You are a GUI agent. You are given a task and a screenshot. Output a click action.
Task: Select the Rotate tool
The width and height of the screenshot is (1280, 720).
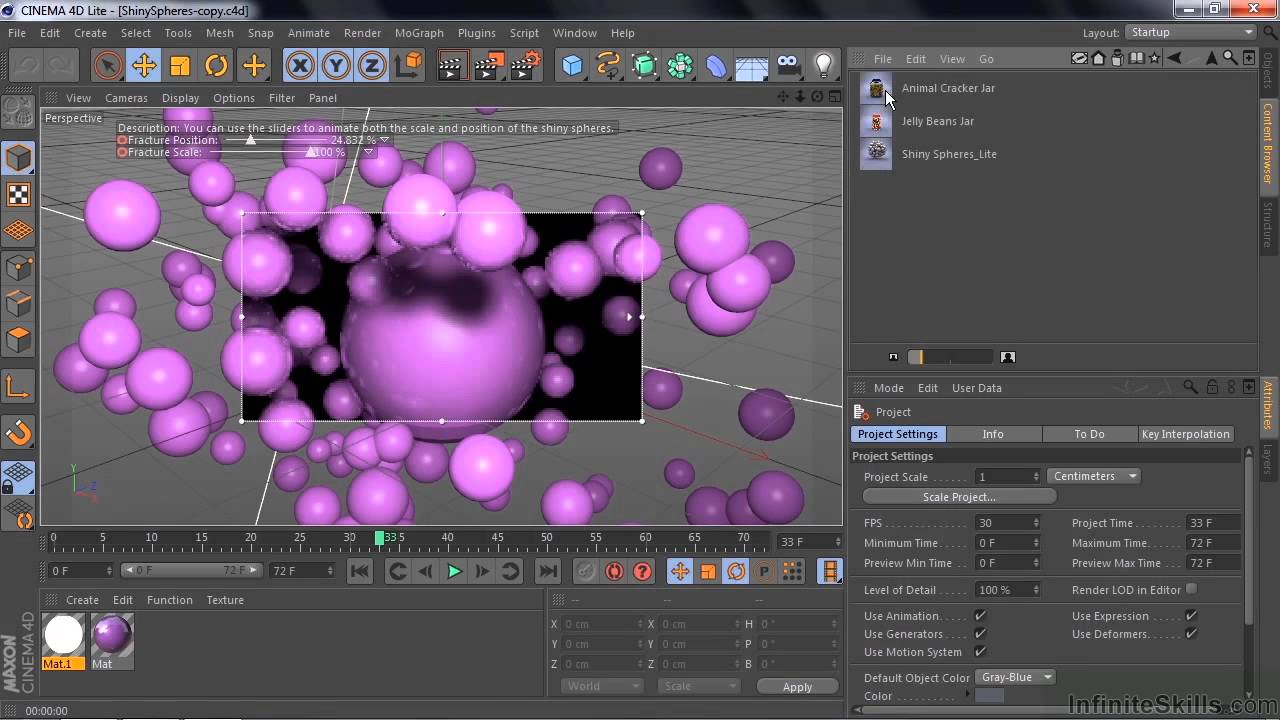click(x=217, y=67)
